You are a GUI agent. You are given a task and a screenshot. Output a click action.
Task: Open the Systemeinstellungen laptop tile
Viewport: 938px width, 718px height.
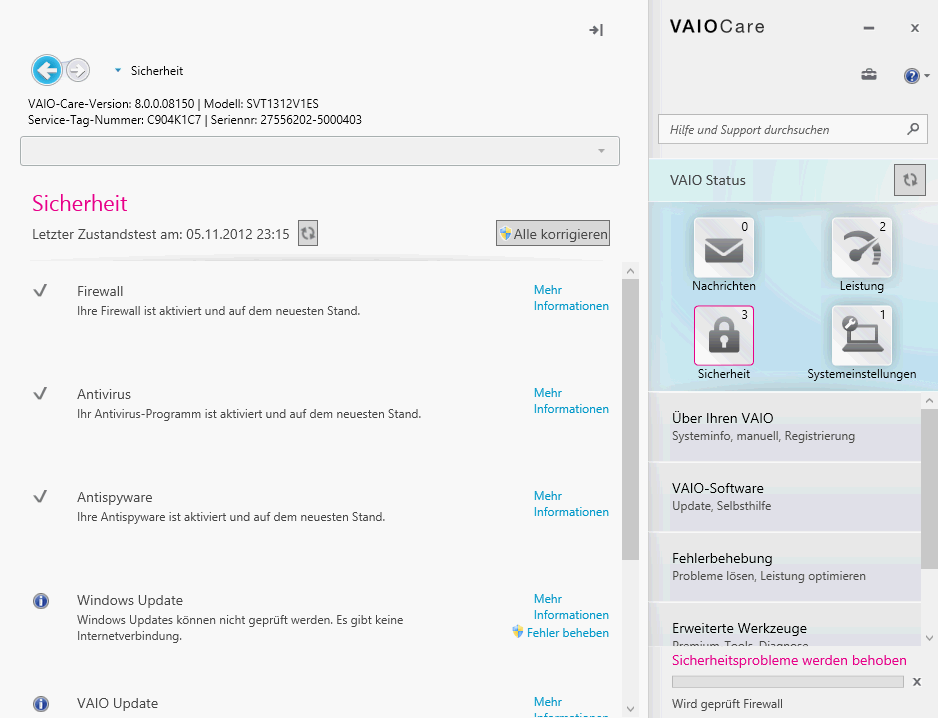(861, 336)
